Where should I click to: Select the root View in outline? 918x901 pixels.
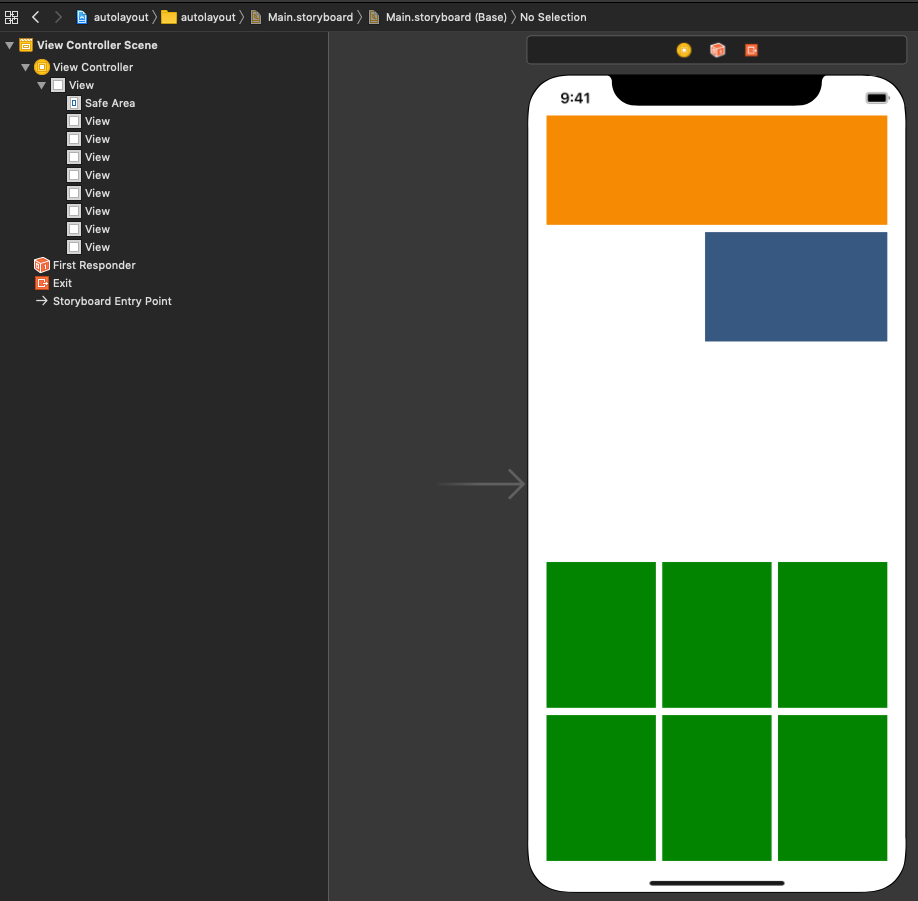81,85
